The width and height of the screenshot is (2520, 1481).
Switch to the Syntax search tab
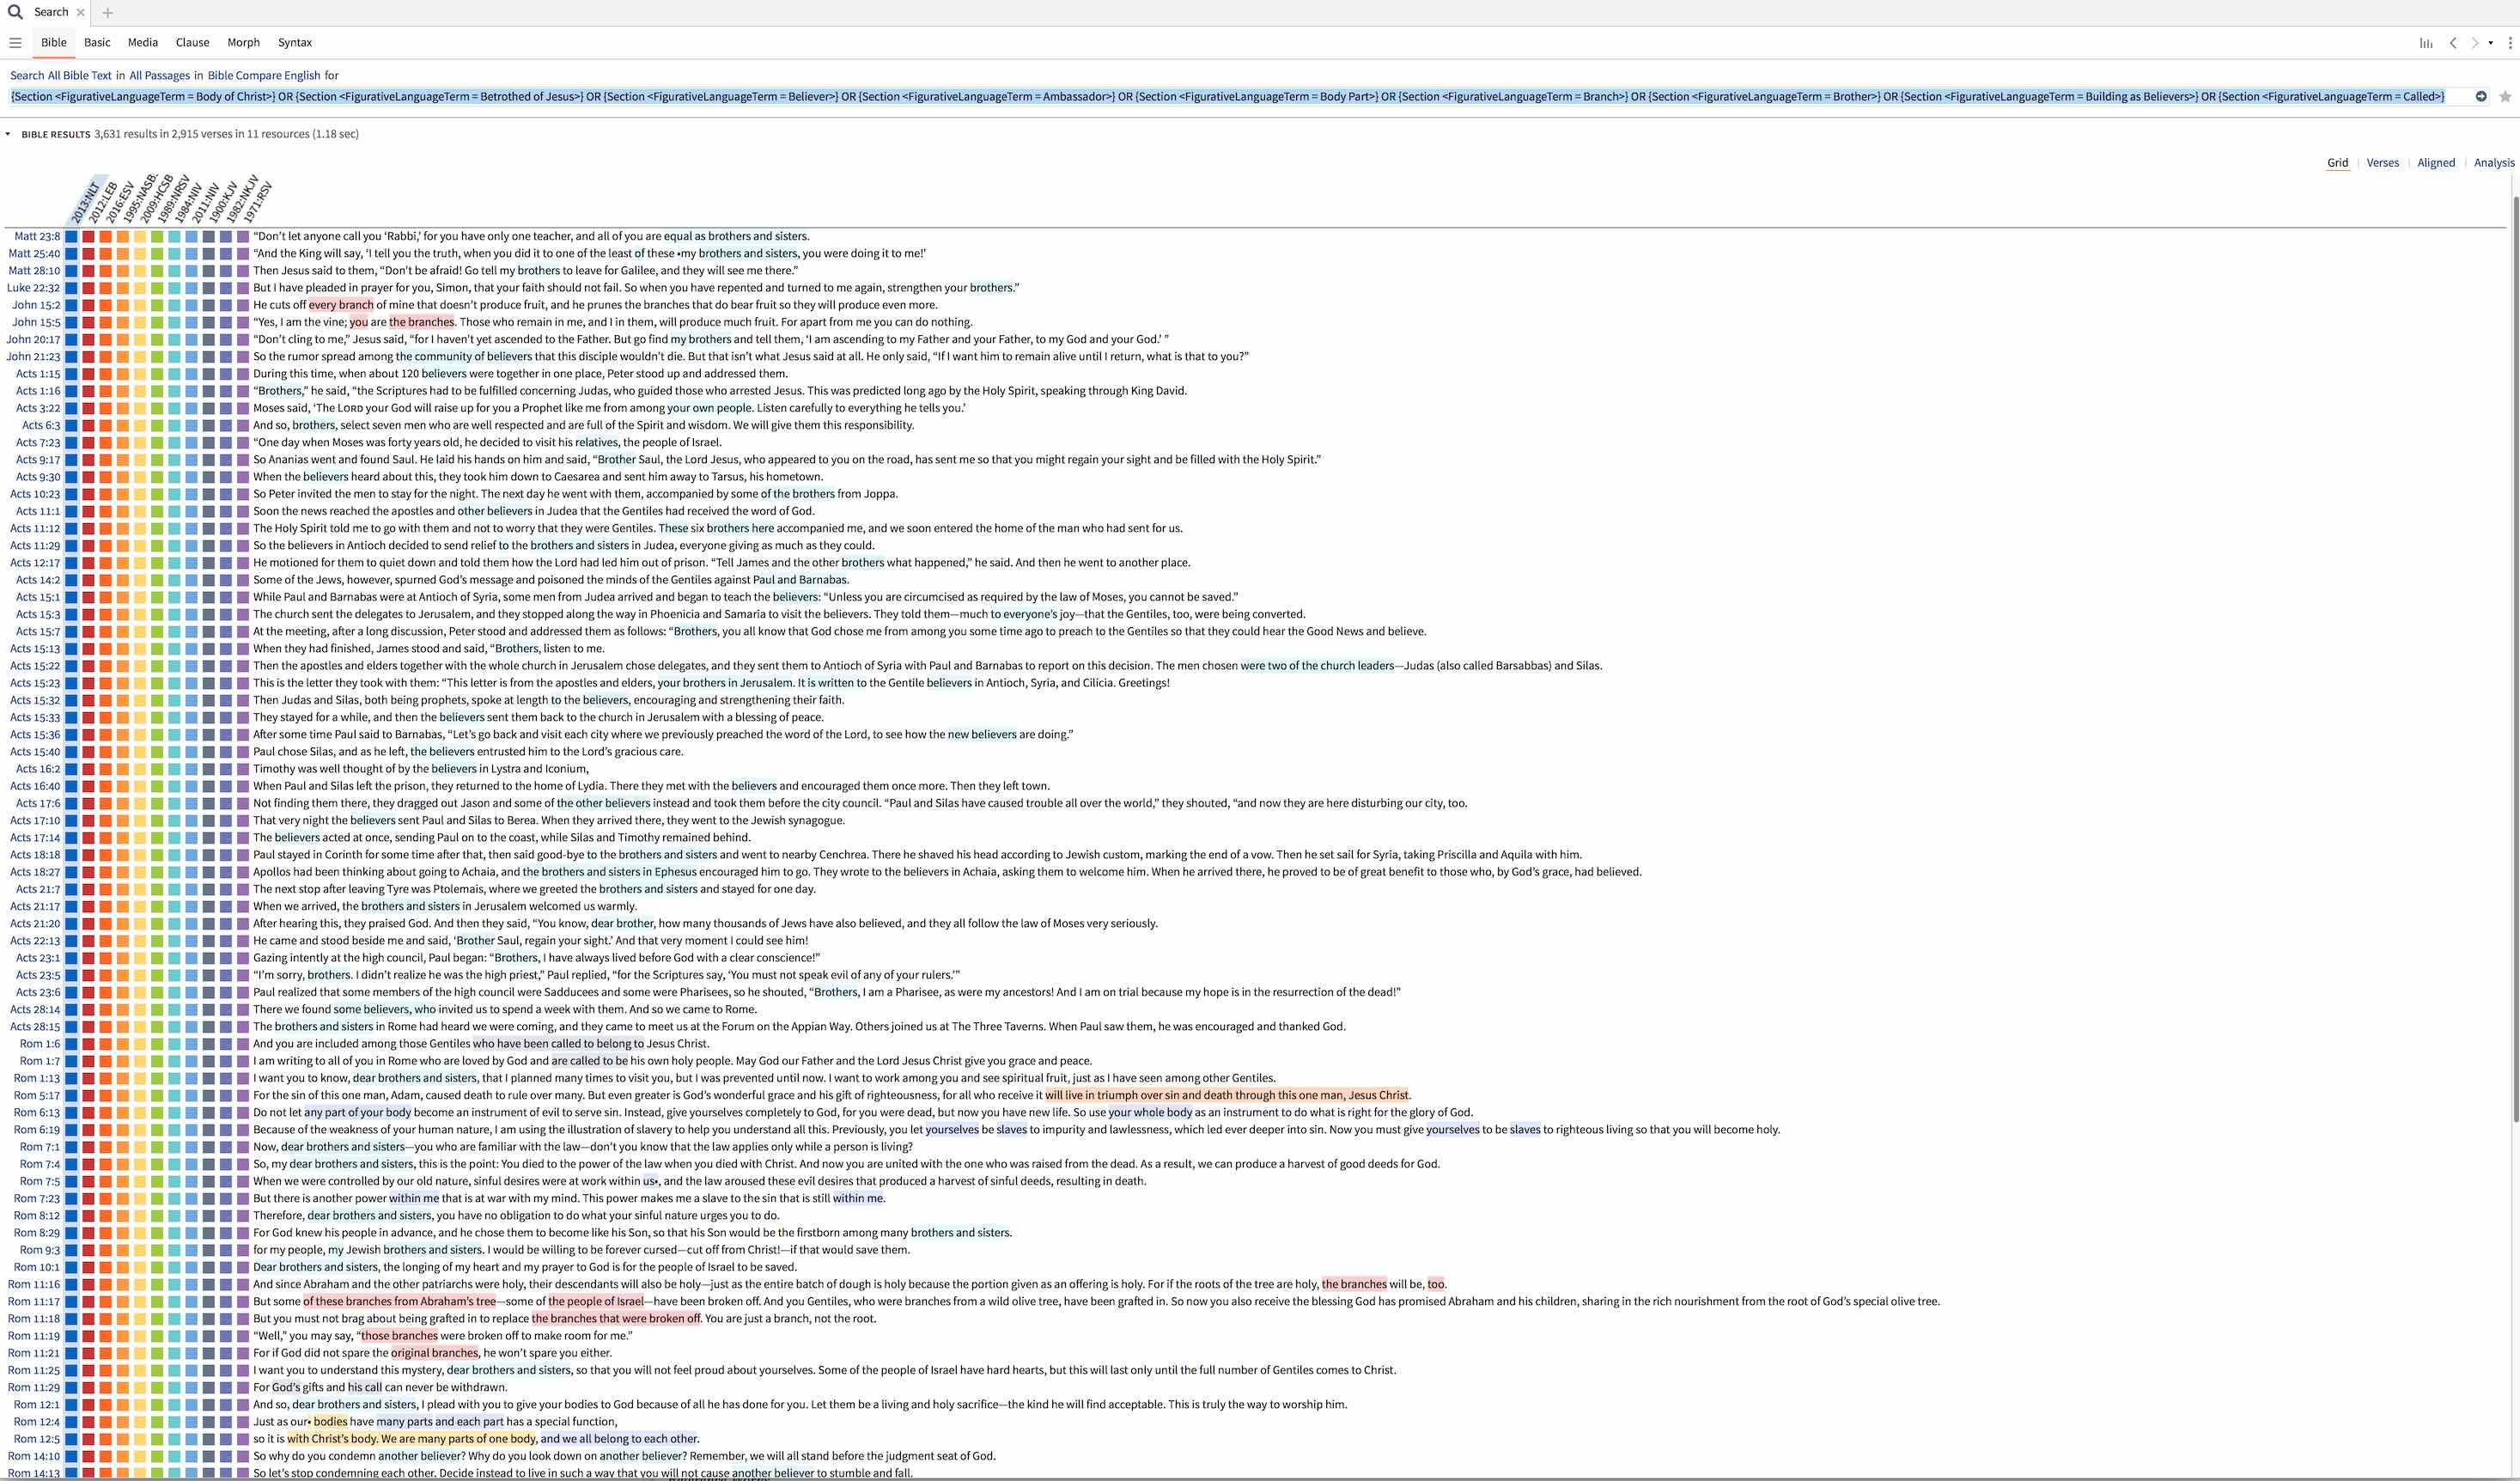295,43
